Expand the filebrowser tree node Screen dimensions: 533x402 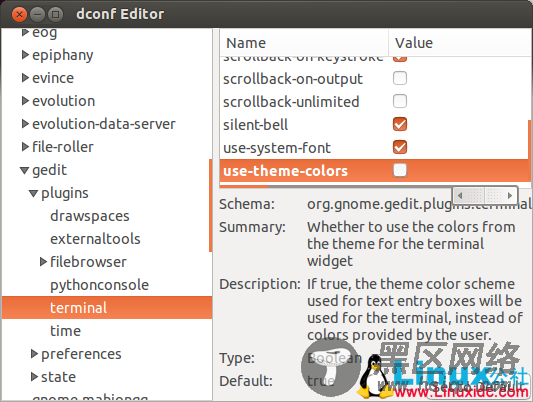tap(43, 262)
